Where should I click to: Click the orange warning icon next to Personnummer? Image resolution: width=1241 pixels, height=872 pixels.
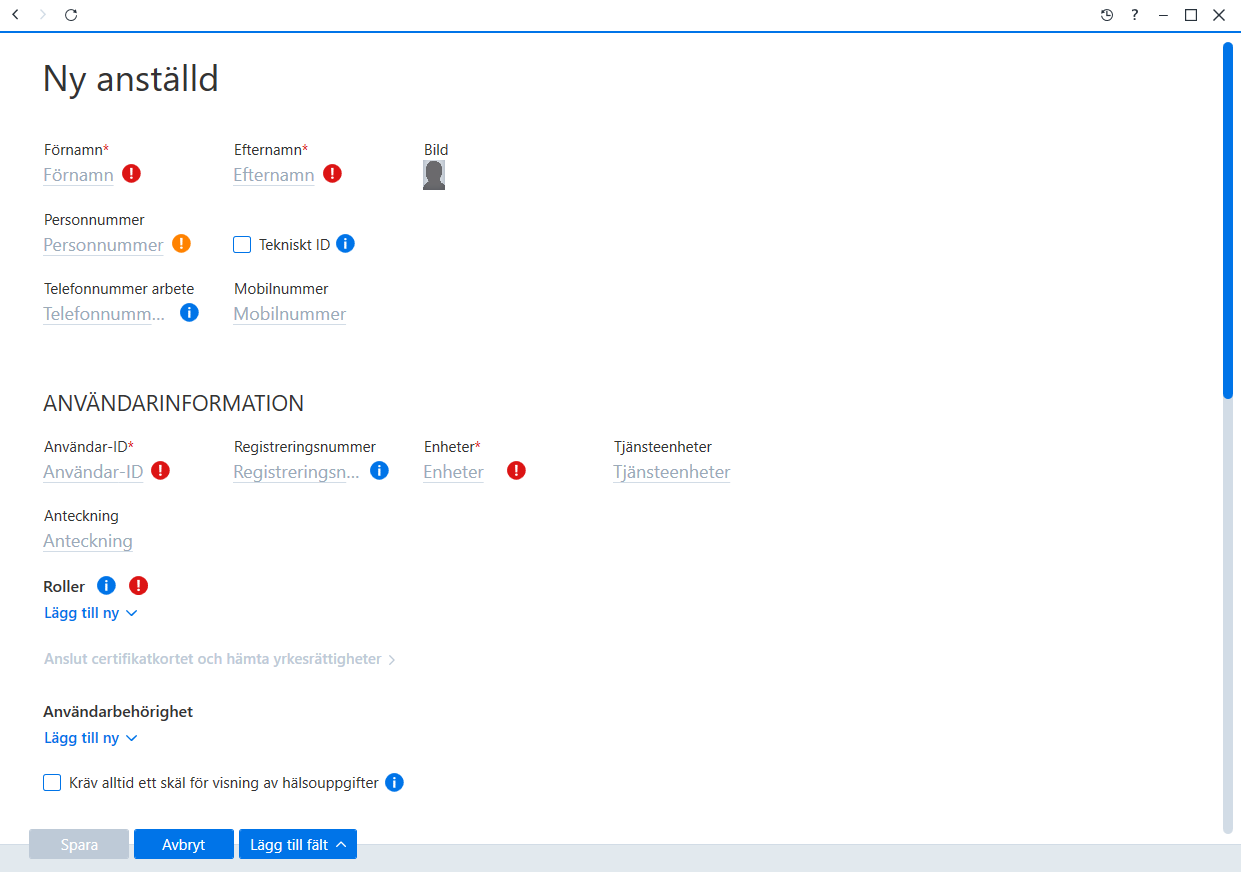(181, 243)
